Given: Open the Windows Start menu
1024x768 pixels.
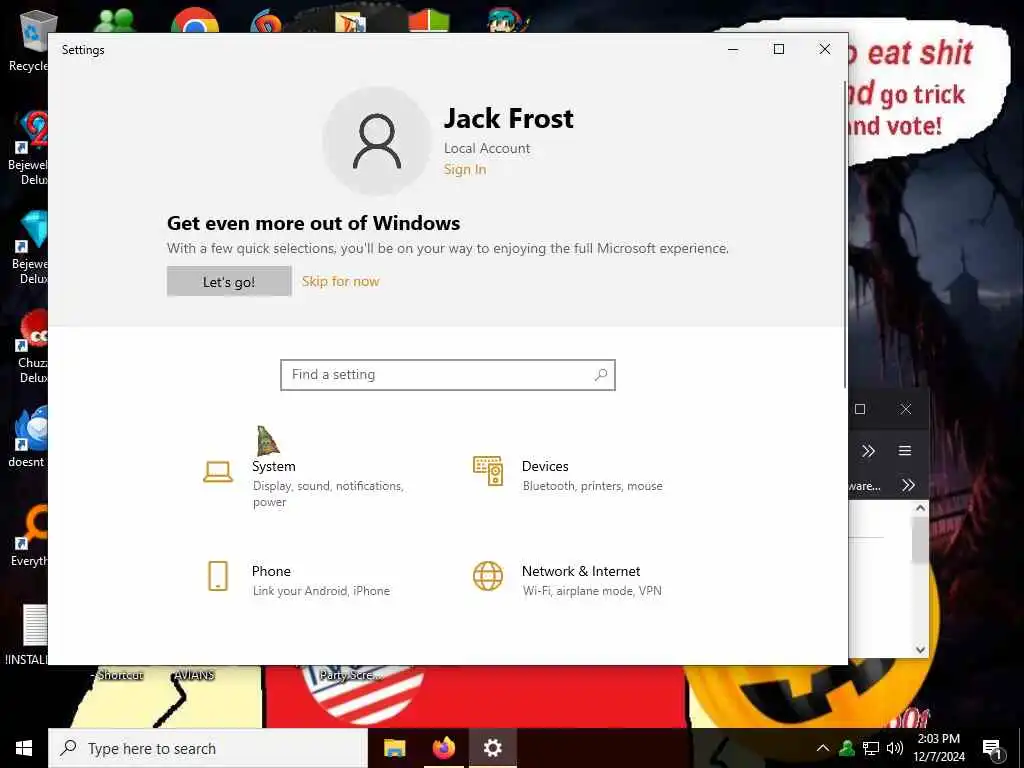Looking at the screenshot, I should click(24, 748).
